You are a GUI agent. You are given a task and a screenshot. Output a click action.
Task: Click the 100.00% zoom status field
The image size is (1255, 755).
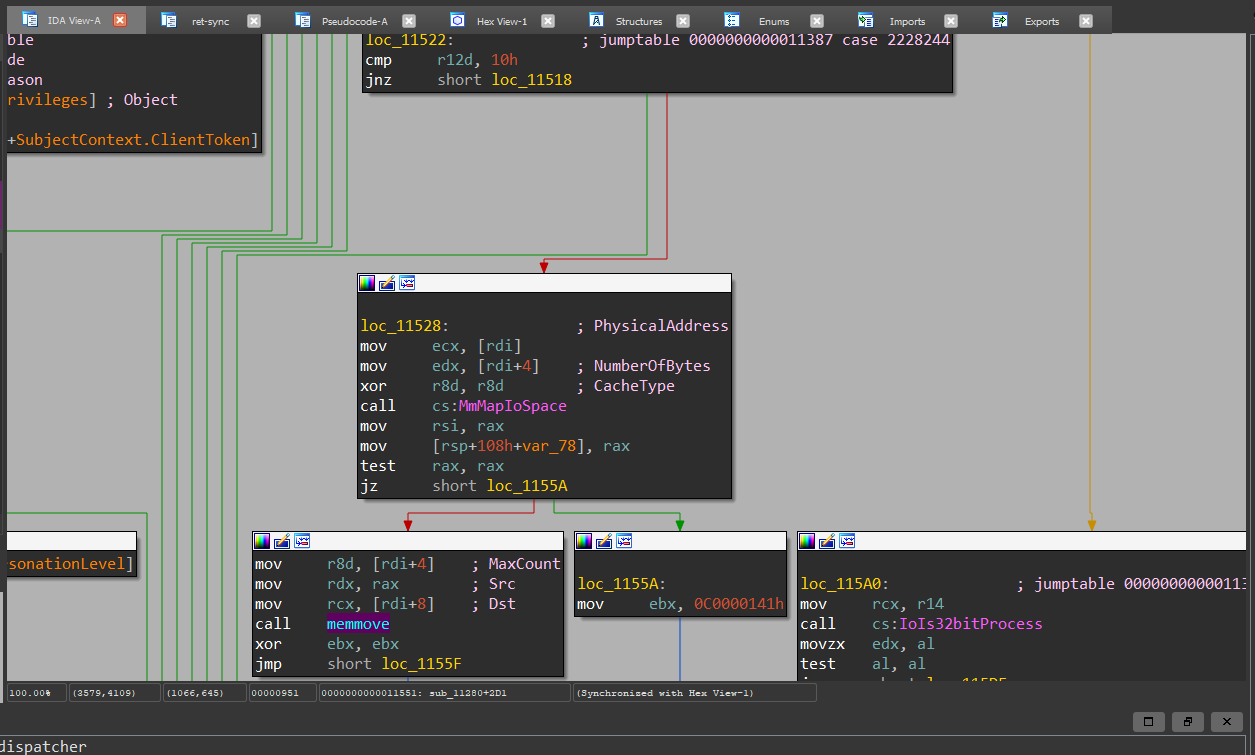point(36,693)
